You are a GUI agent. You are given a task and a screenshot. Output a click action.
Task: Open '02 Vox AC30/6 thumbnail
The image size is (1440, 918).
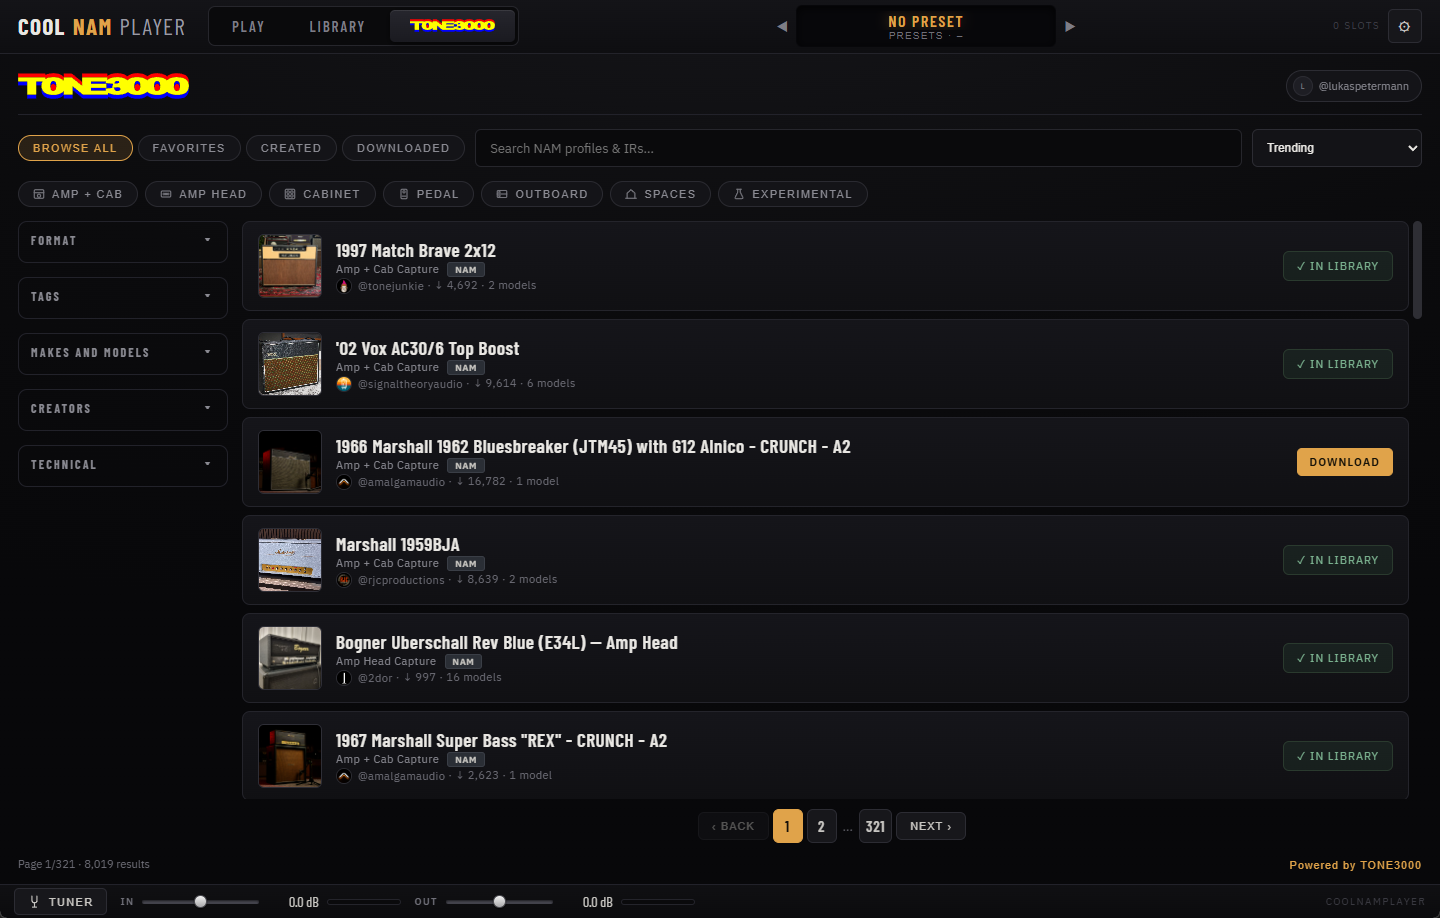coord(290,364)
